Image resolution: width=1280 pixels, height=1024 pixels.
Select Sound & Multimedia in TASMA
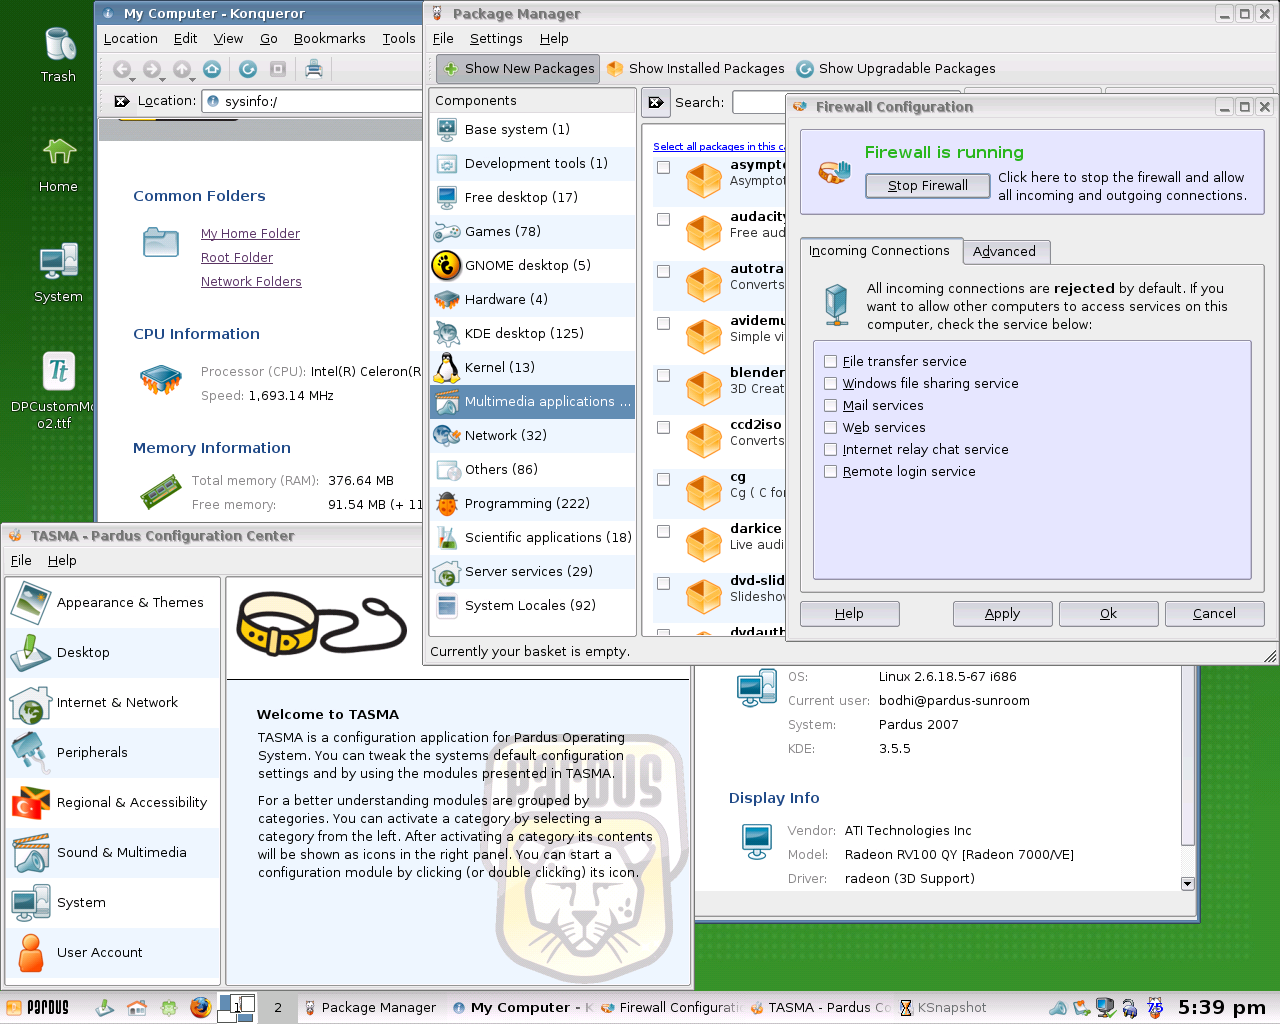(x=113, y=853)
